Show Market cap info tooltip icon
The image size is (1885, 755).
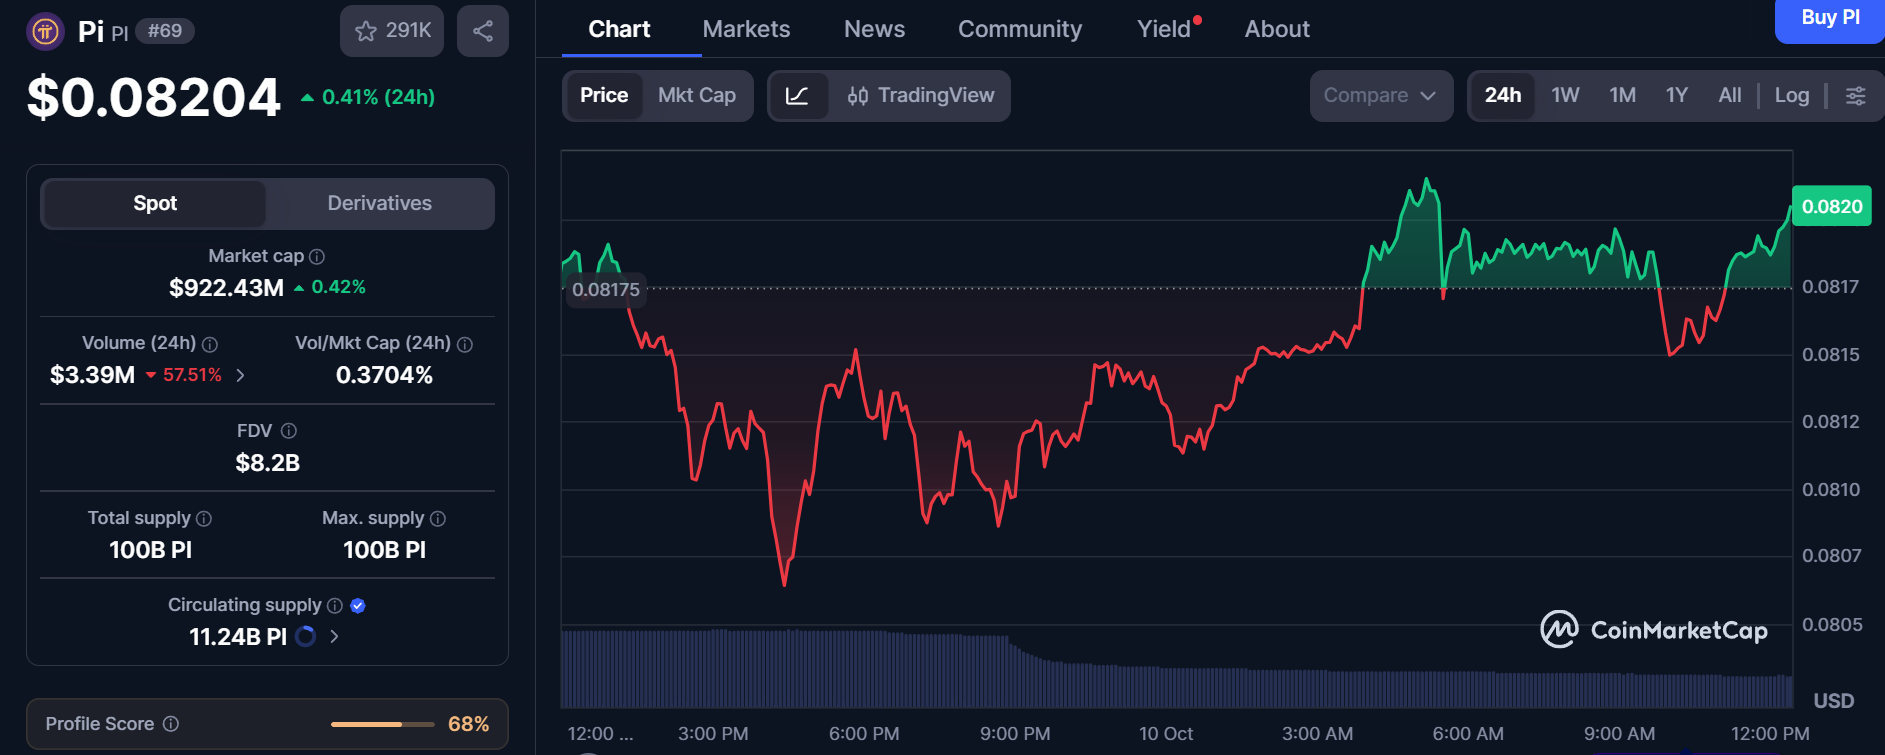pos(317,257)
